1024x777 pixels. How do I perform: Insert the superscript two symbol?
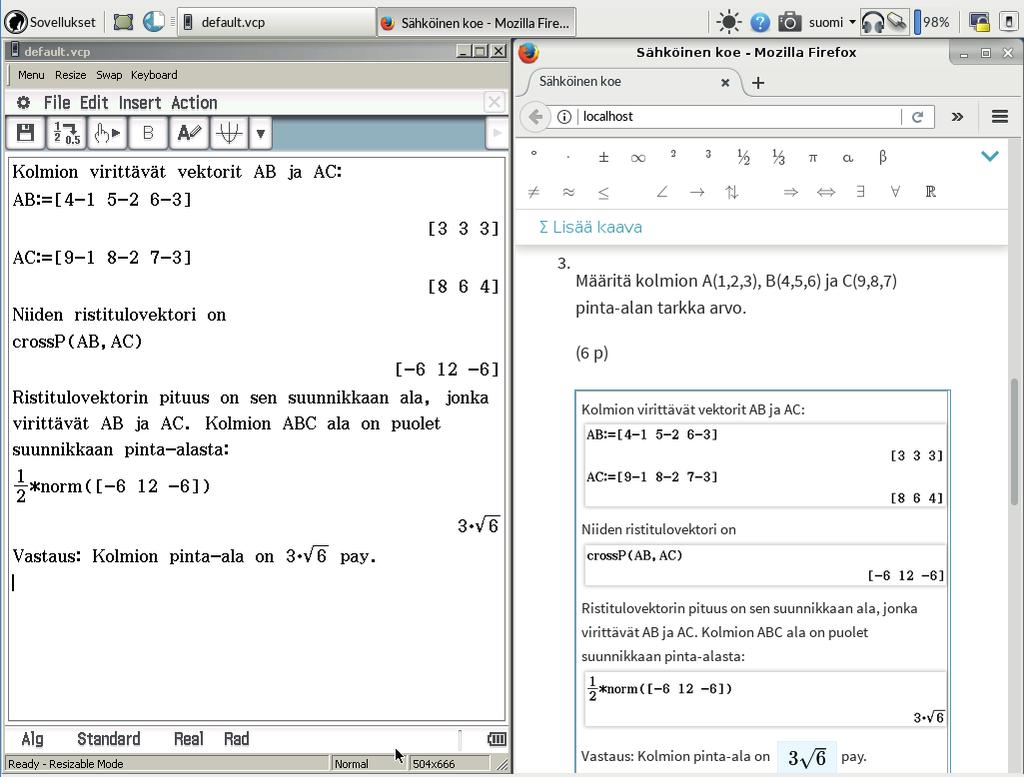coord(673,154)
